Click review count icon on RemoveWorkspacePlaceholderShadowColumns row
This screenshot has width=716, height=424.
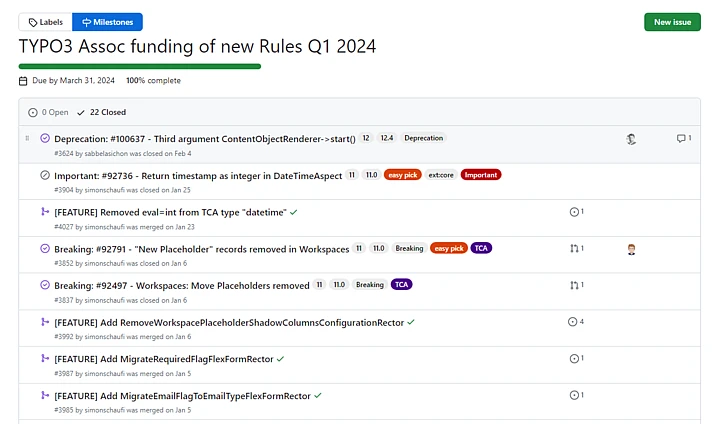(575, 322)
